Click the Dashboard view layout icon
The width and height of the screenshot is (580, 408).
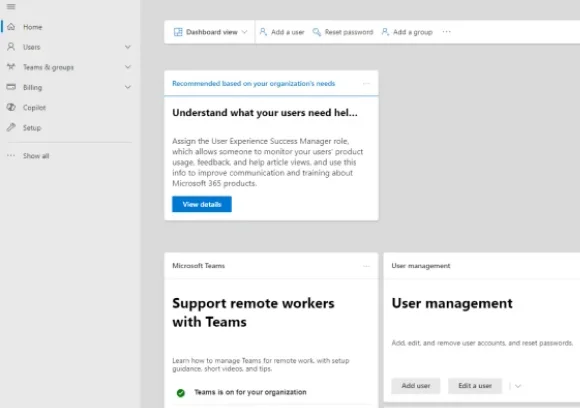point(178,32)
